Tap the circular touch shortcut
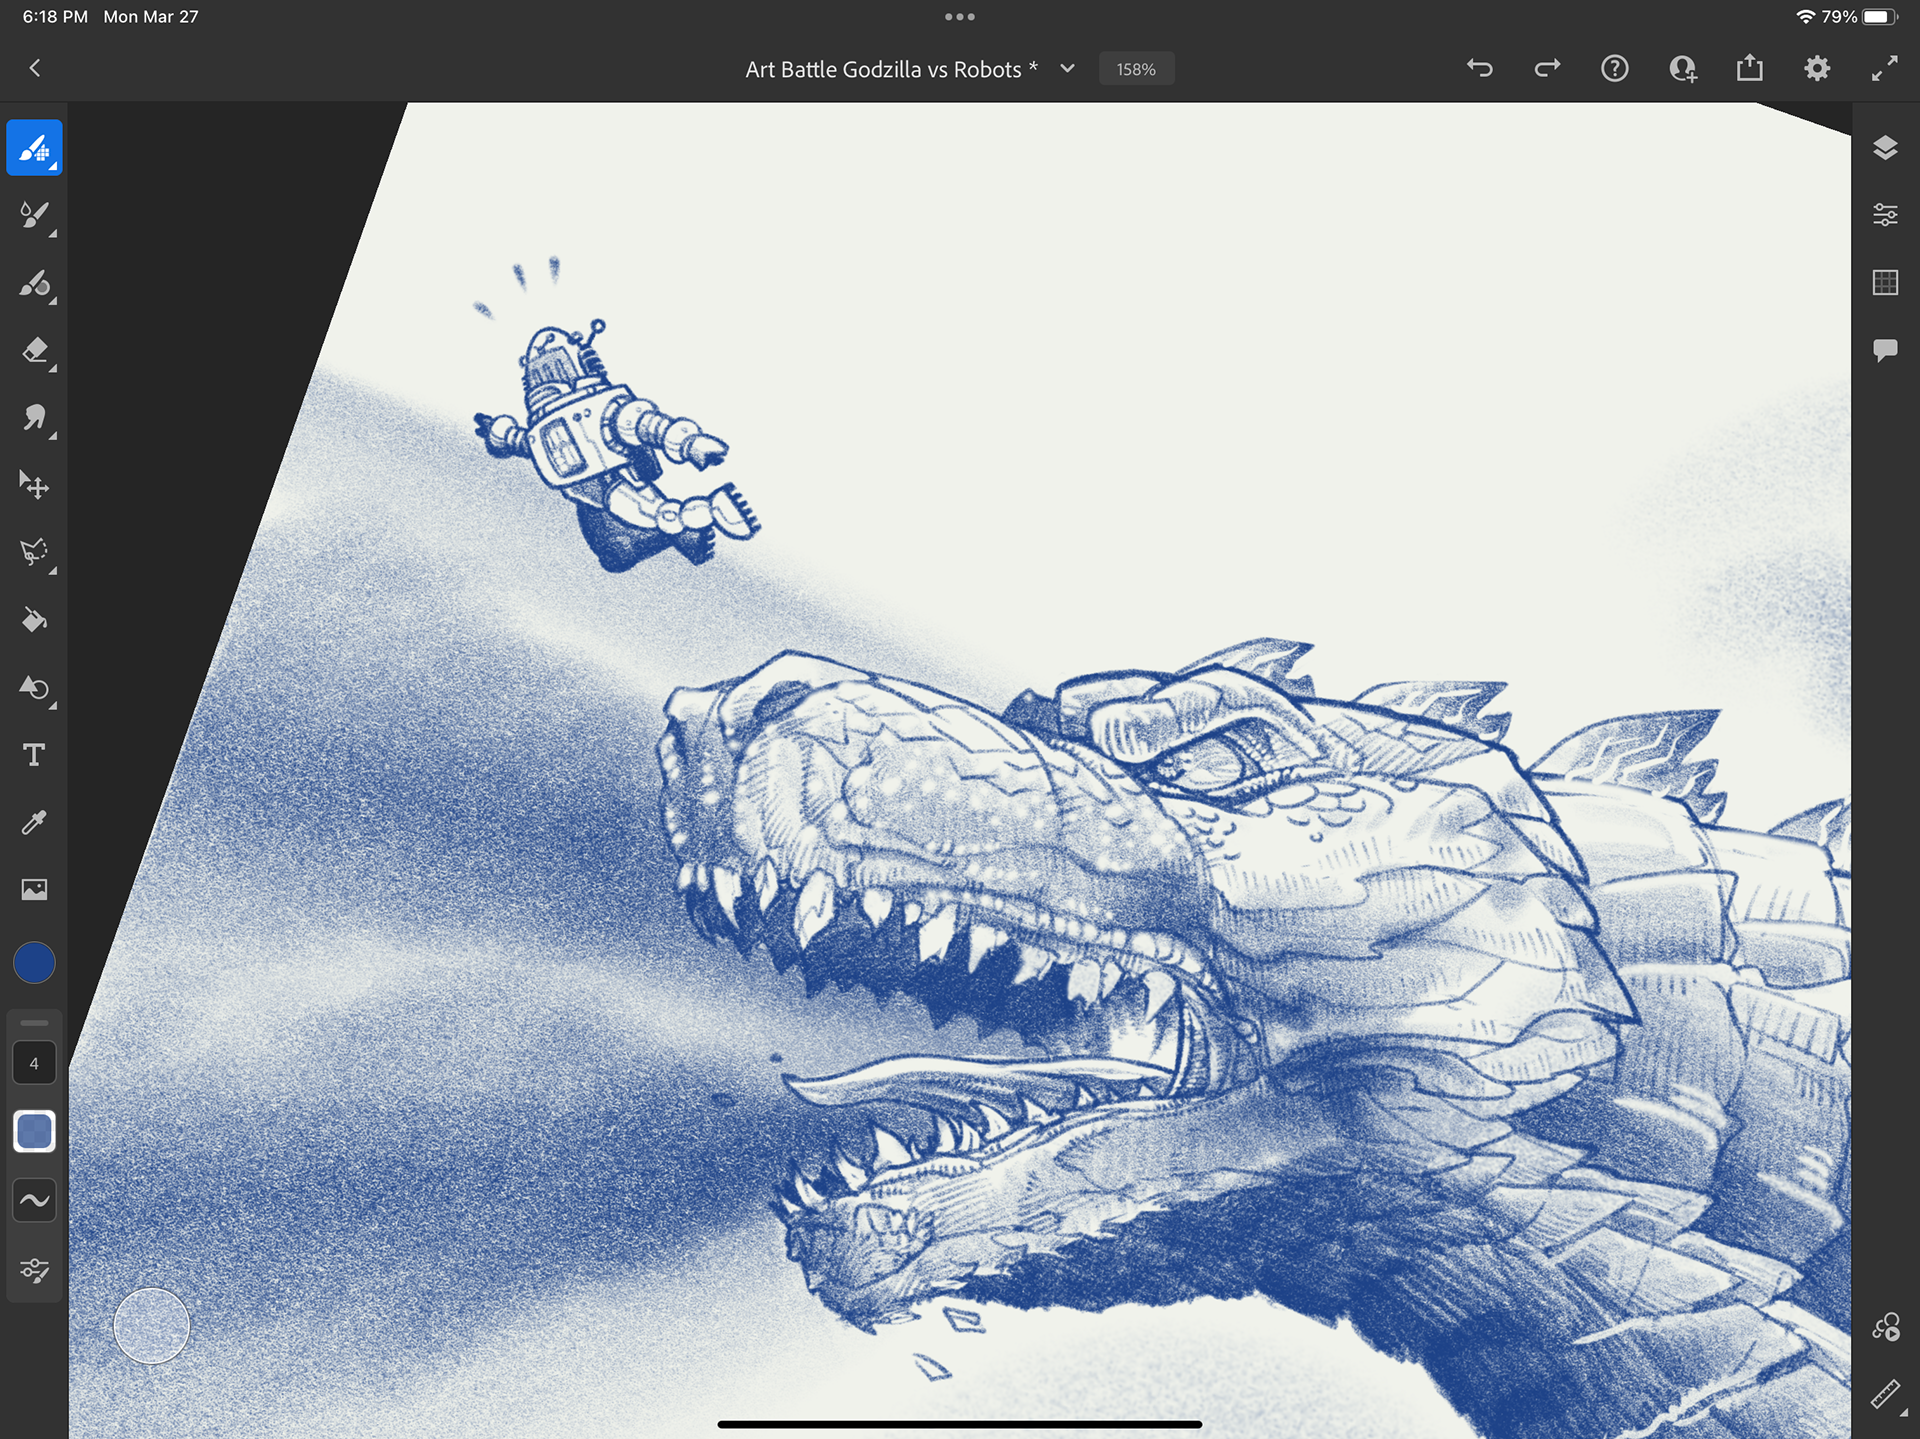Screen dimensions: 1920x1439 point(151,1326)
